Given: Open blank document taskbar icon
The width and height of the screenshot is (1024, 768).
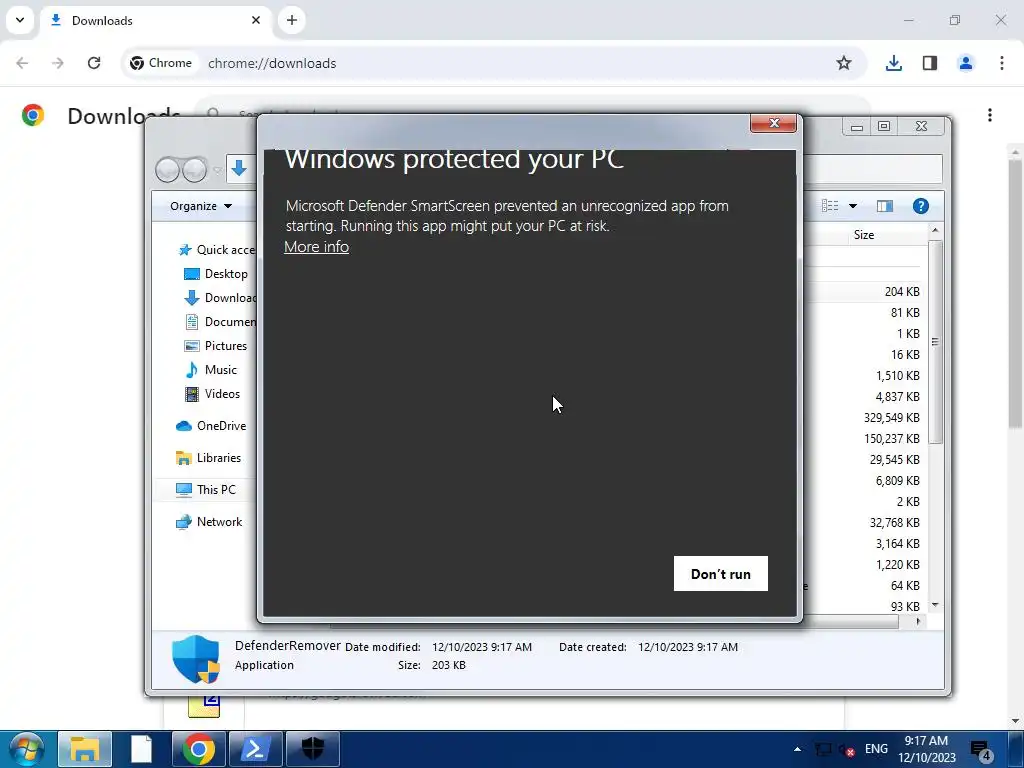Looking at the screenshot, I should click(141, 749).
